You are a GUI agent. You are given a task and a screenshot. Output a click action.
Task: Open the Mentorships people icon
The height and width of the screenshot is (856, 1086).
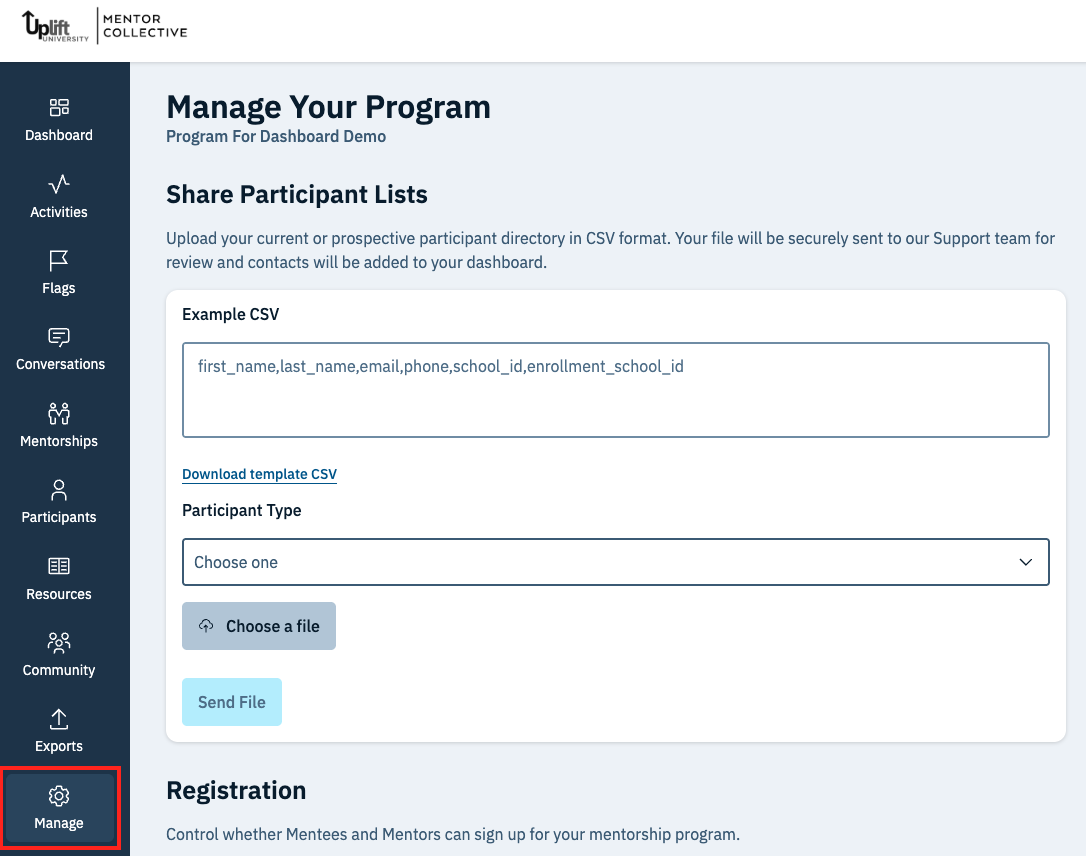point(59,413)
